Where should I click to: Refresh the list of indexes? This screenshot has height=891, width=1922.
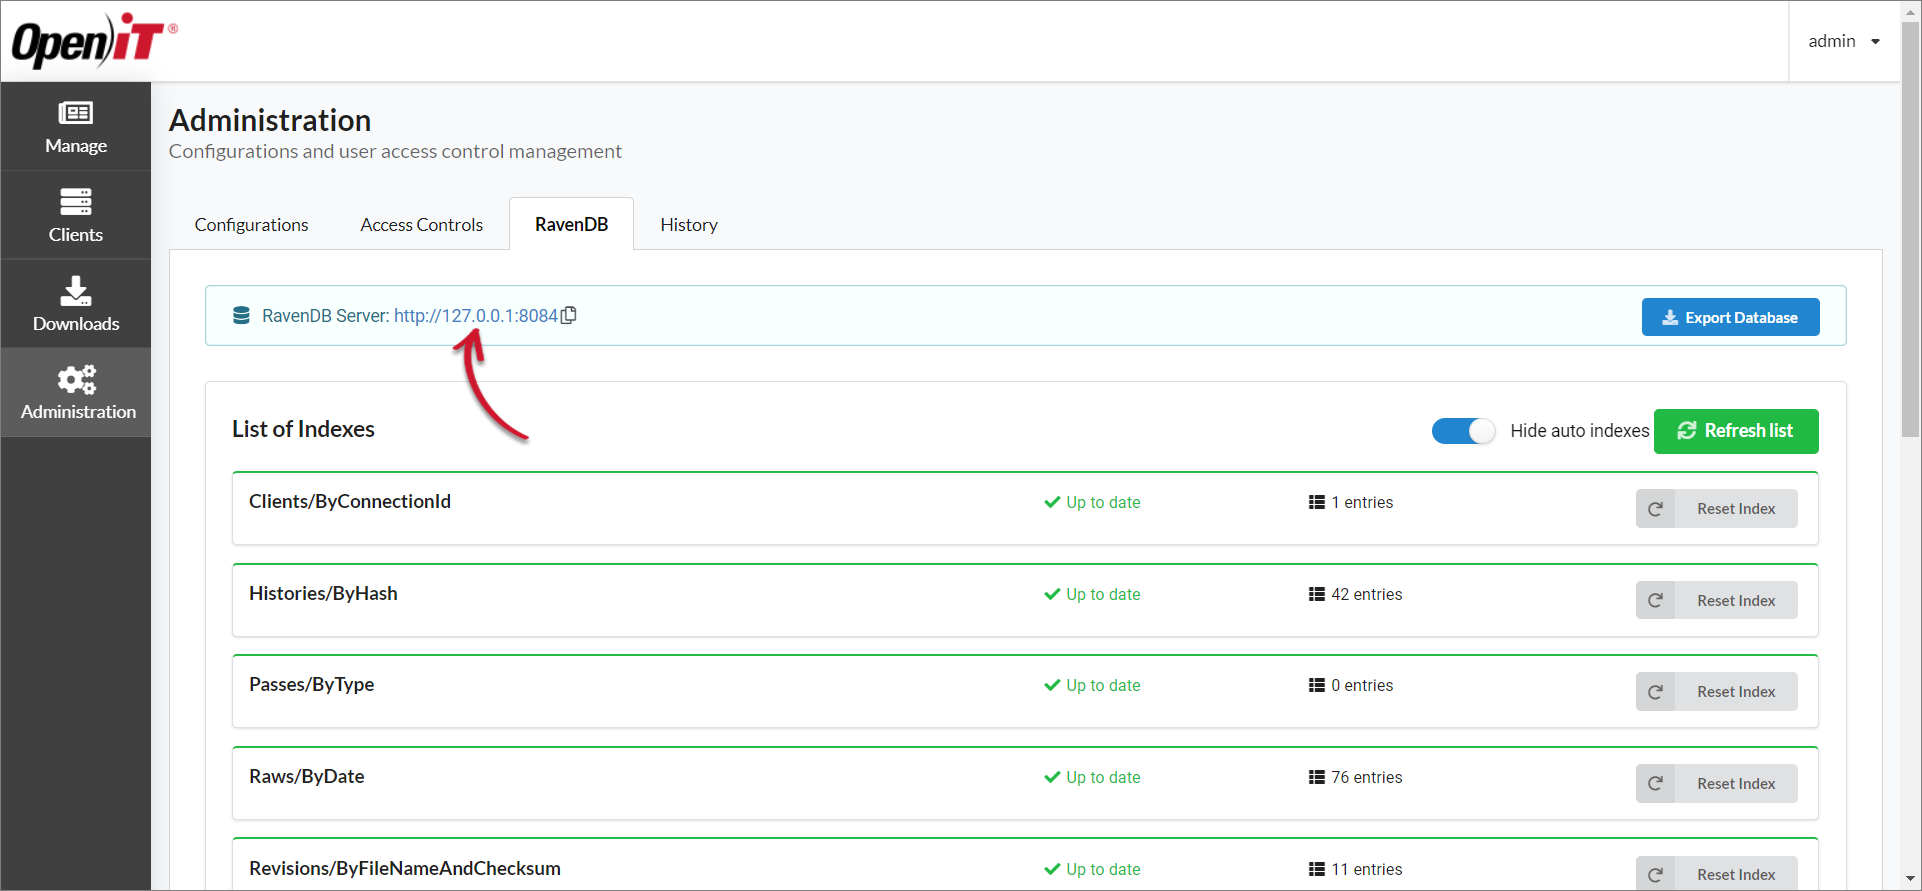(x=1735, y=431)
